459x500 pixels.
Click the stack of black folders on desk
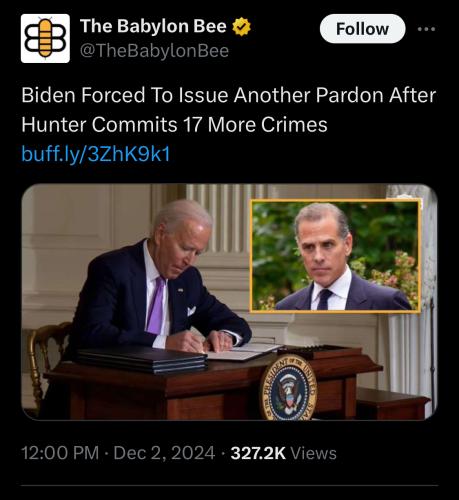[142, 359]
